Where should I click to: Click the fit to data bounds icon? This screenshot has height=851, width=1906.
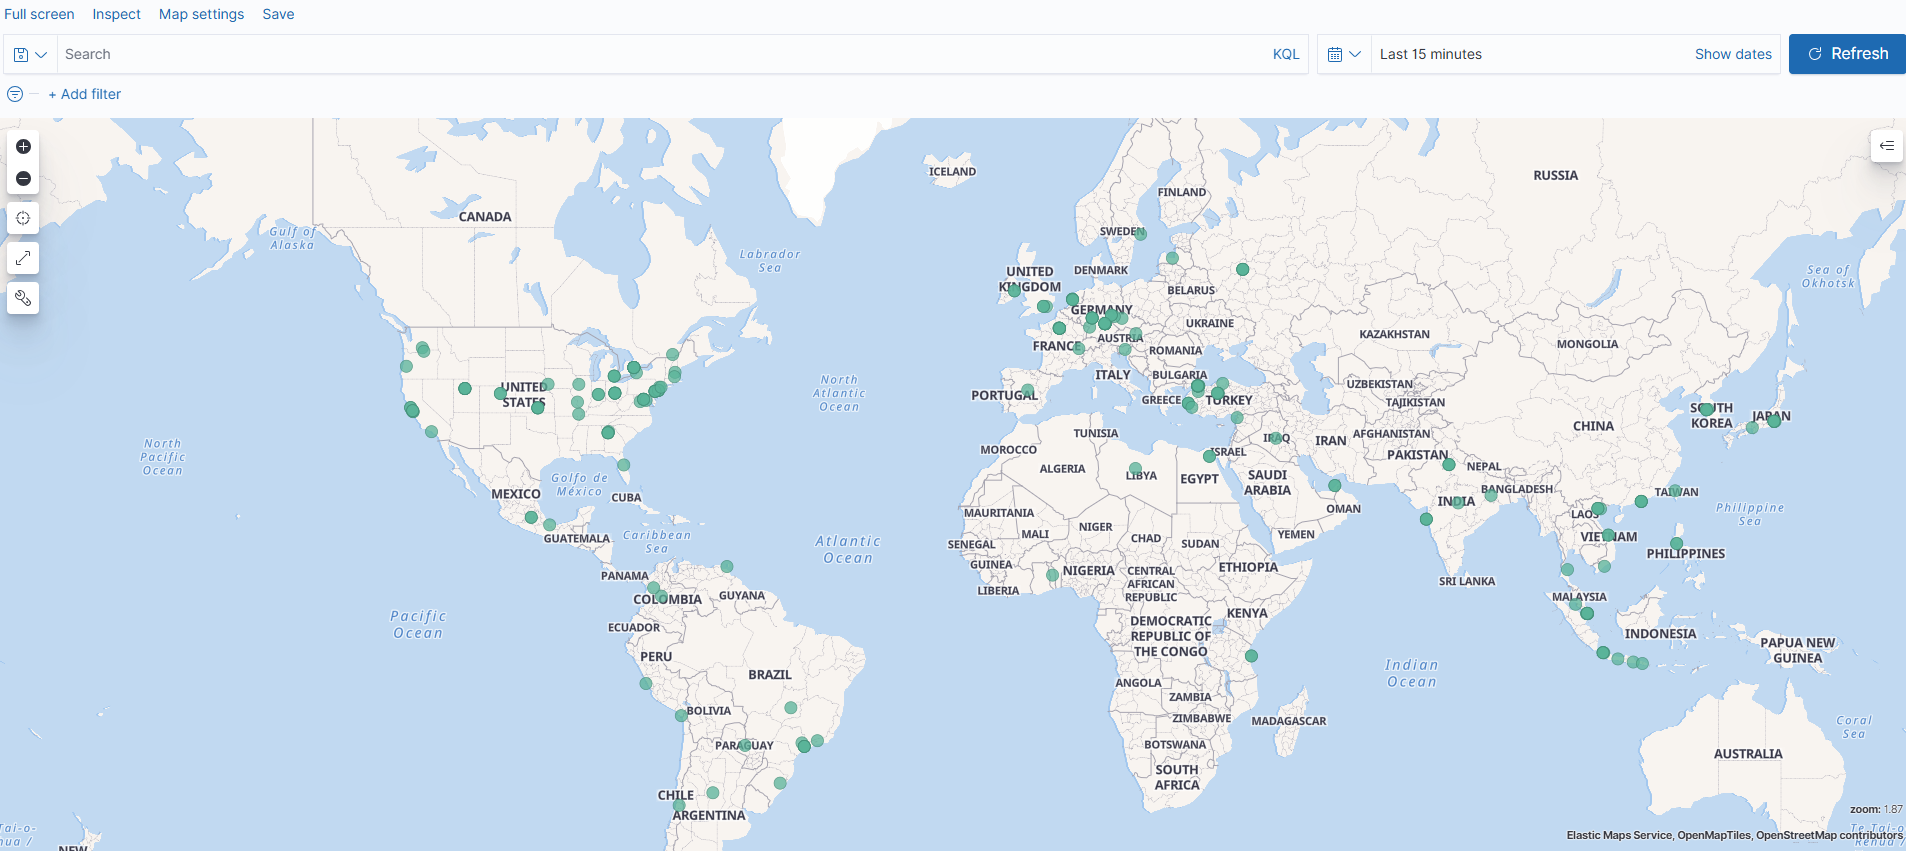coord(23,218)
